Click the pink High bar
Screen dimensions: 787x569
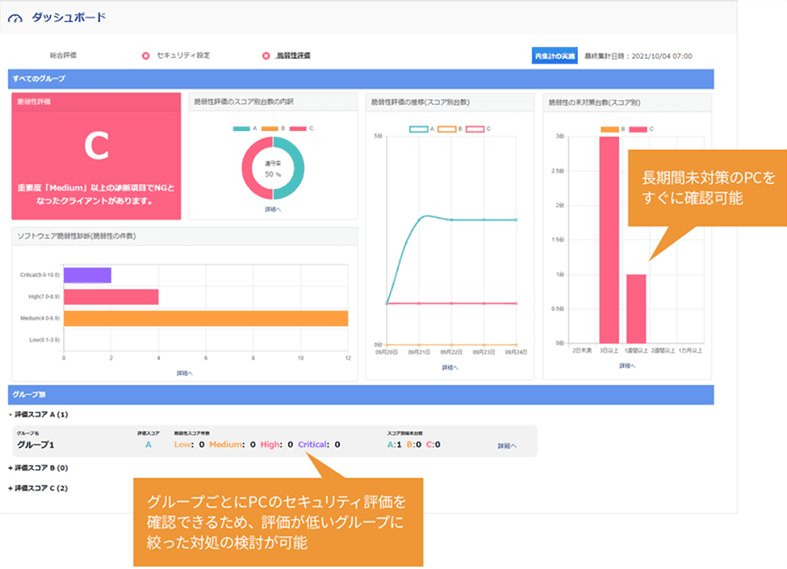click(111, 297)
